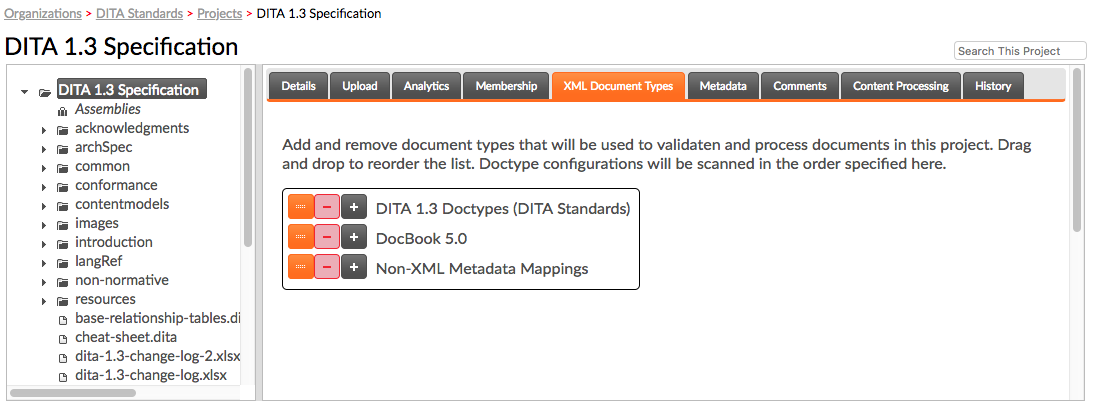Click file icon for cheat-sheet.dita
This screenshot has height=406, width=1093.
pos(63,338)
